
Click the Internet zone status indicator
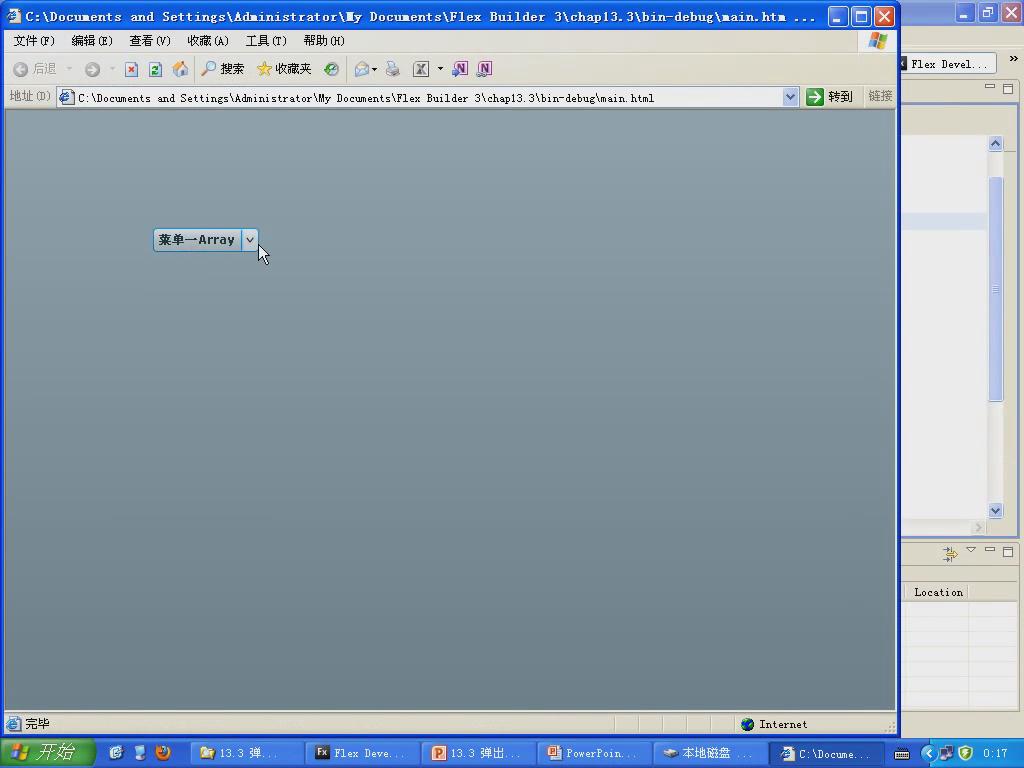tap(775, 724)
